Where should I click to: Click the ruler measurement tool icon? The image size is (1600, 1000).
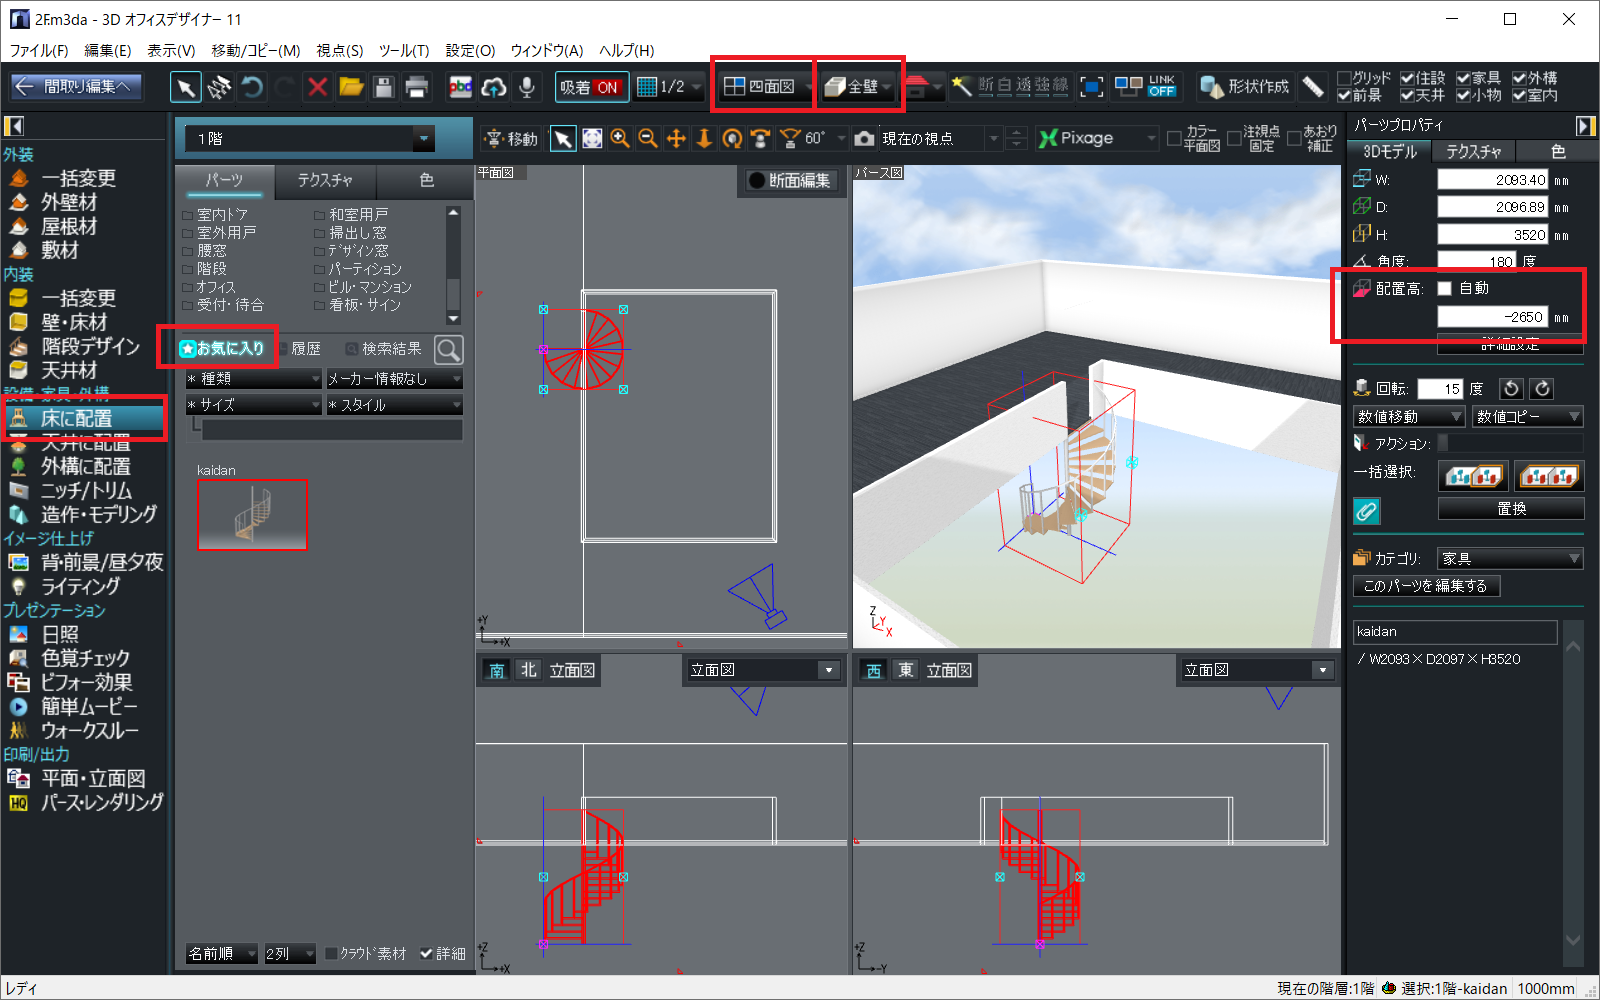(x=1313, y=88)
